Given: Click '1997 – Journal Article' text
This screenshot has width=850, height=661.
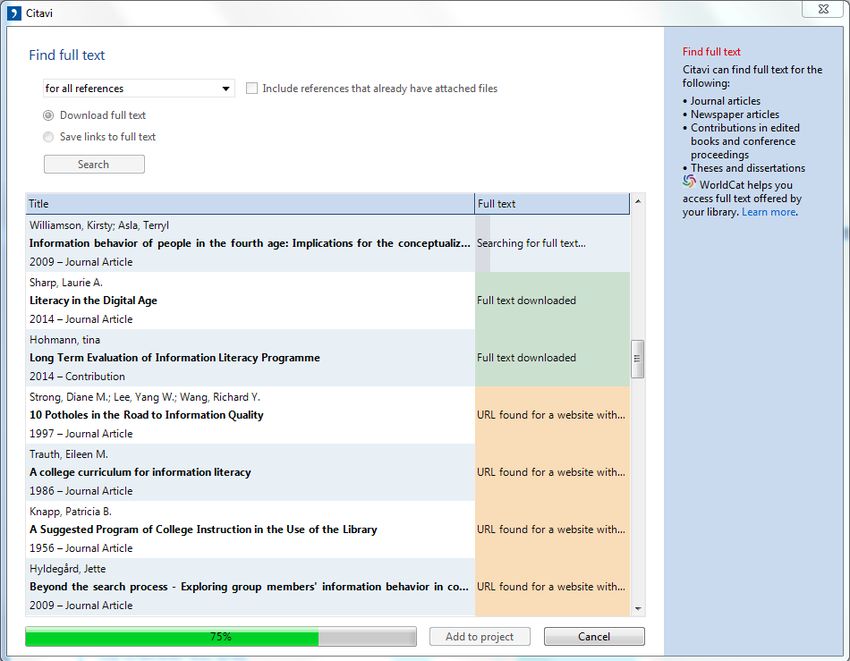Looking at the screenshot, I should tap(81, 434).
